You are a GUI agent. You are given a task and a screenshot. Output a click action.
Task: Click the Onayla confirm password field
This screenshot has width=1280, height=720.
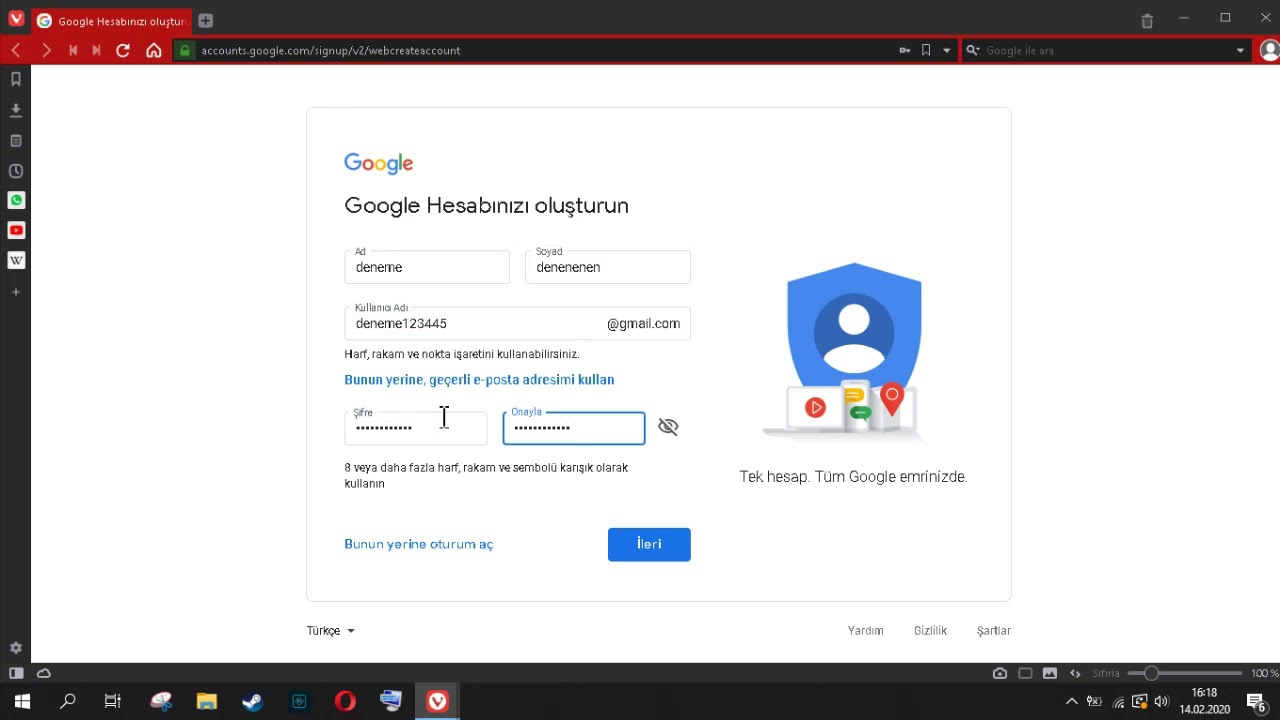574,428
